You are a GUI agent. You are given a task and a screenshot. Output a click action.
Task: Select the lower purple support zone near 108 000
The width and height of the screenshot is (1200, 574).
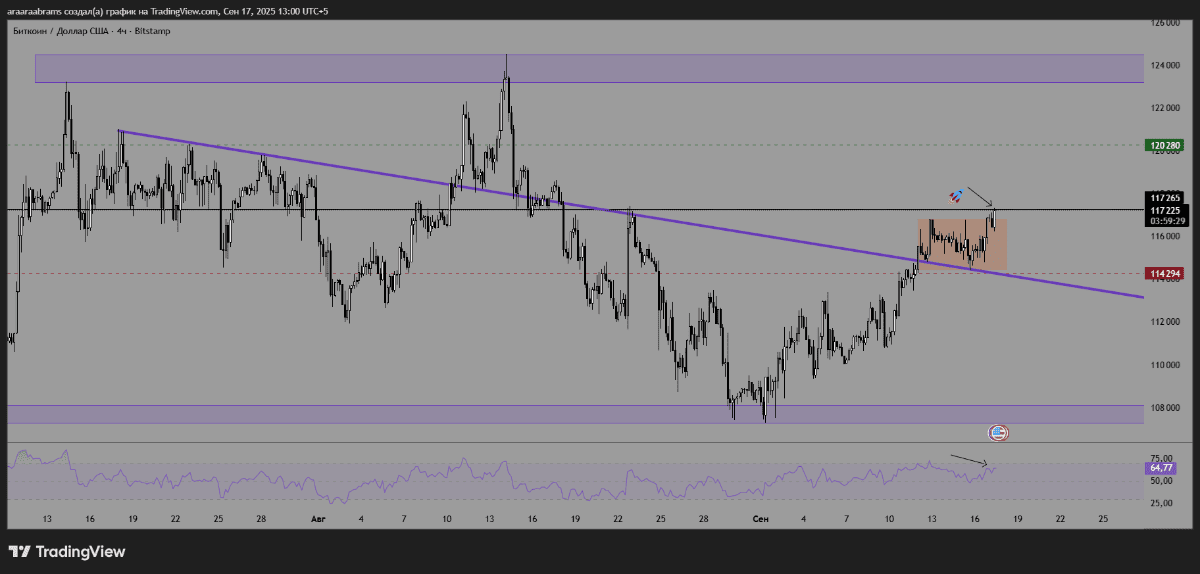click(300, 414)
